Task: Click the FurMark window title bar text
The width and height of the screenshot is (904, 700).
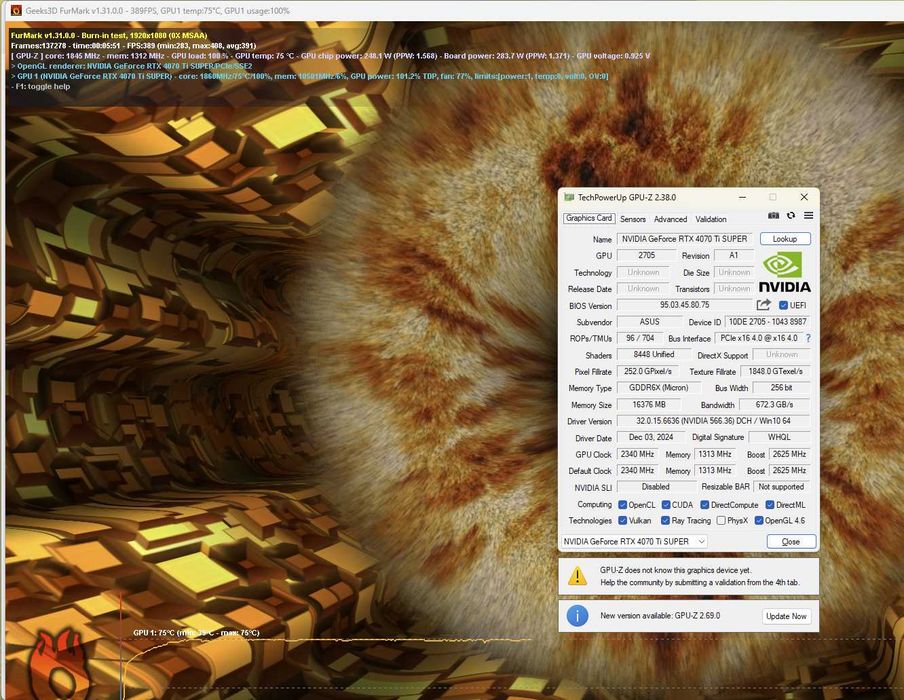Action: coord(157,10)
